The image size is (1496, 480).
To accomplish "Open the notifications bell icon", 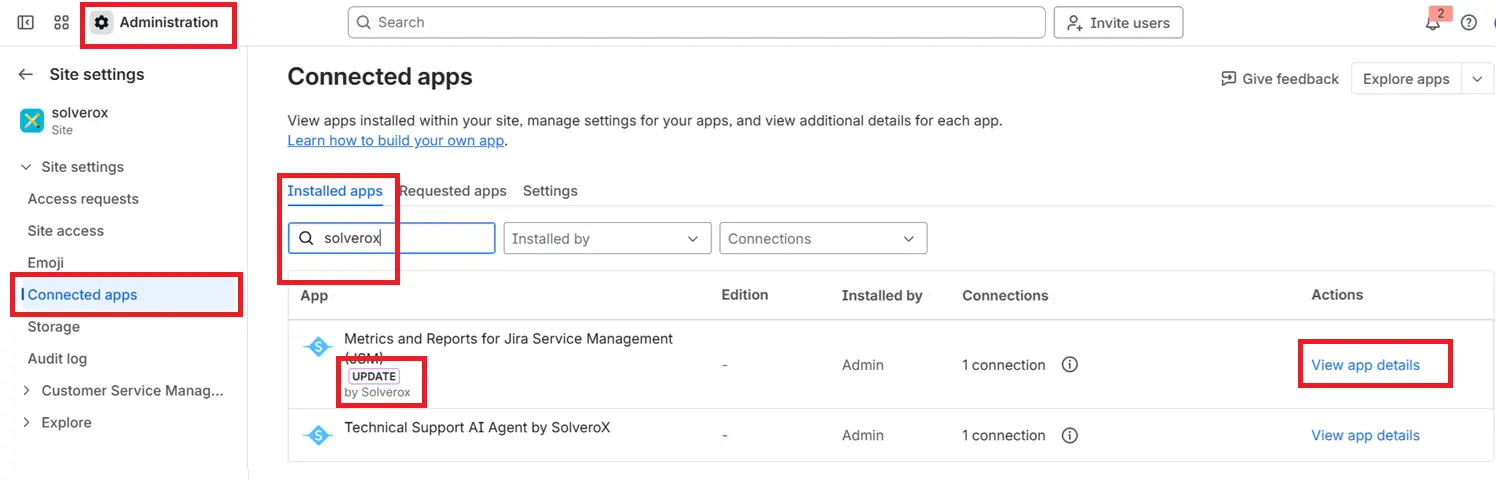I will point(1433,23).
